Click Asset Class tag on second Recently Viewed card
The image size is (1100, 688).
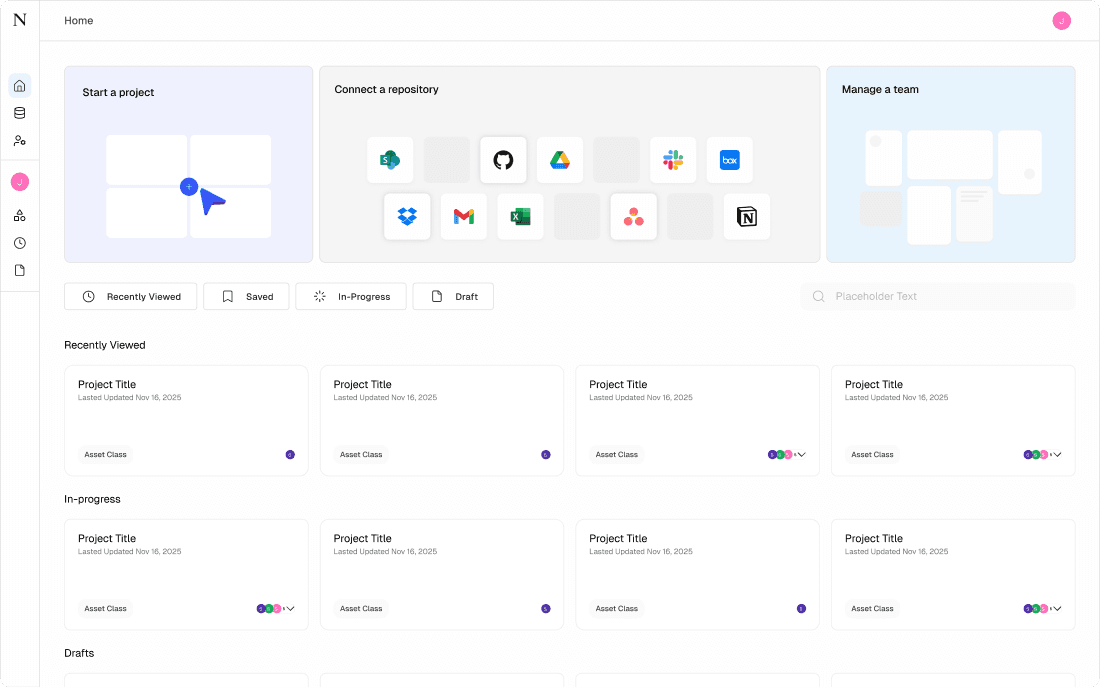click(361, 454)
